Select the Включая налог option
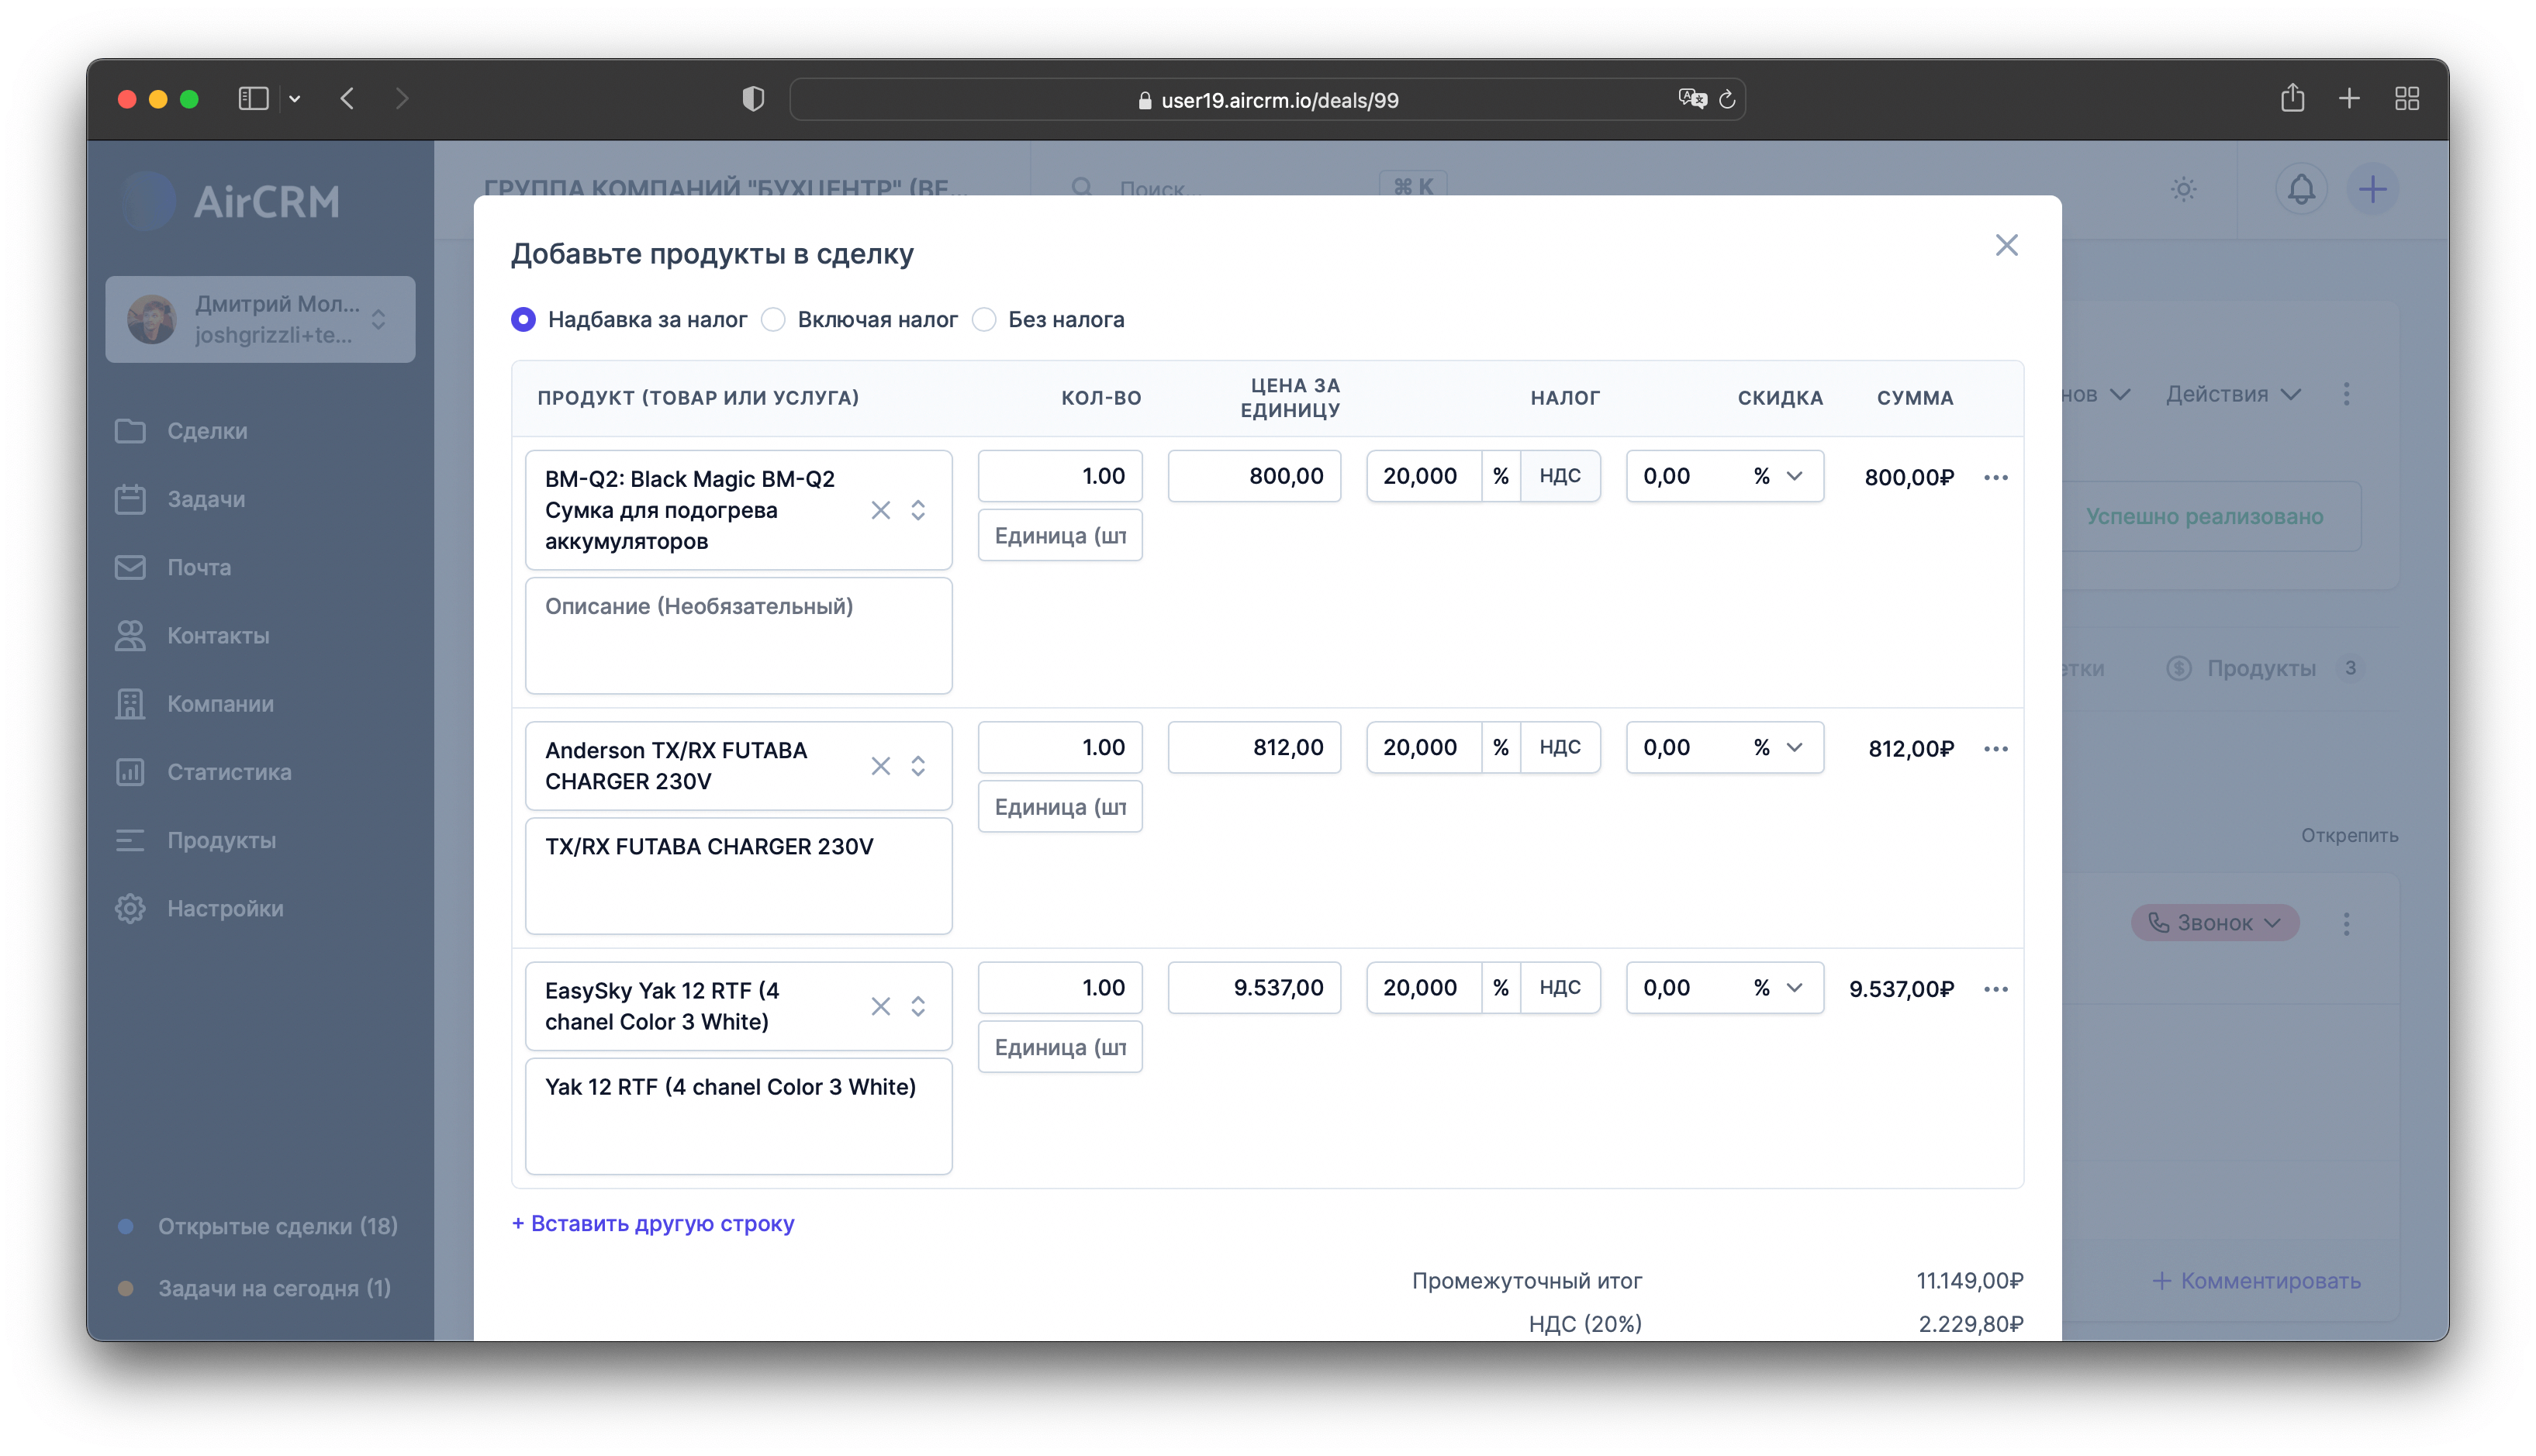The image size is (2536, 1456). [774, 319]
